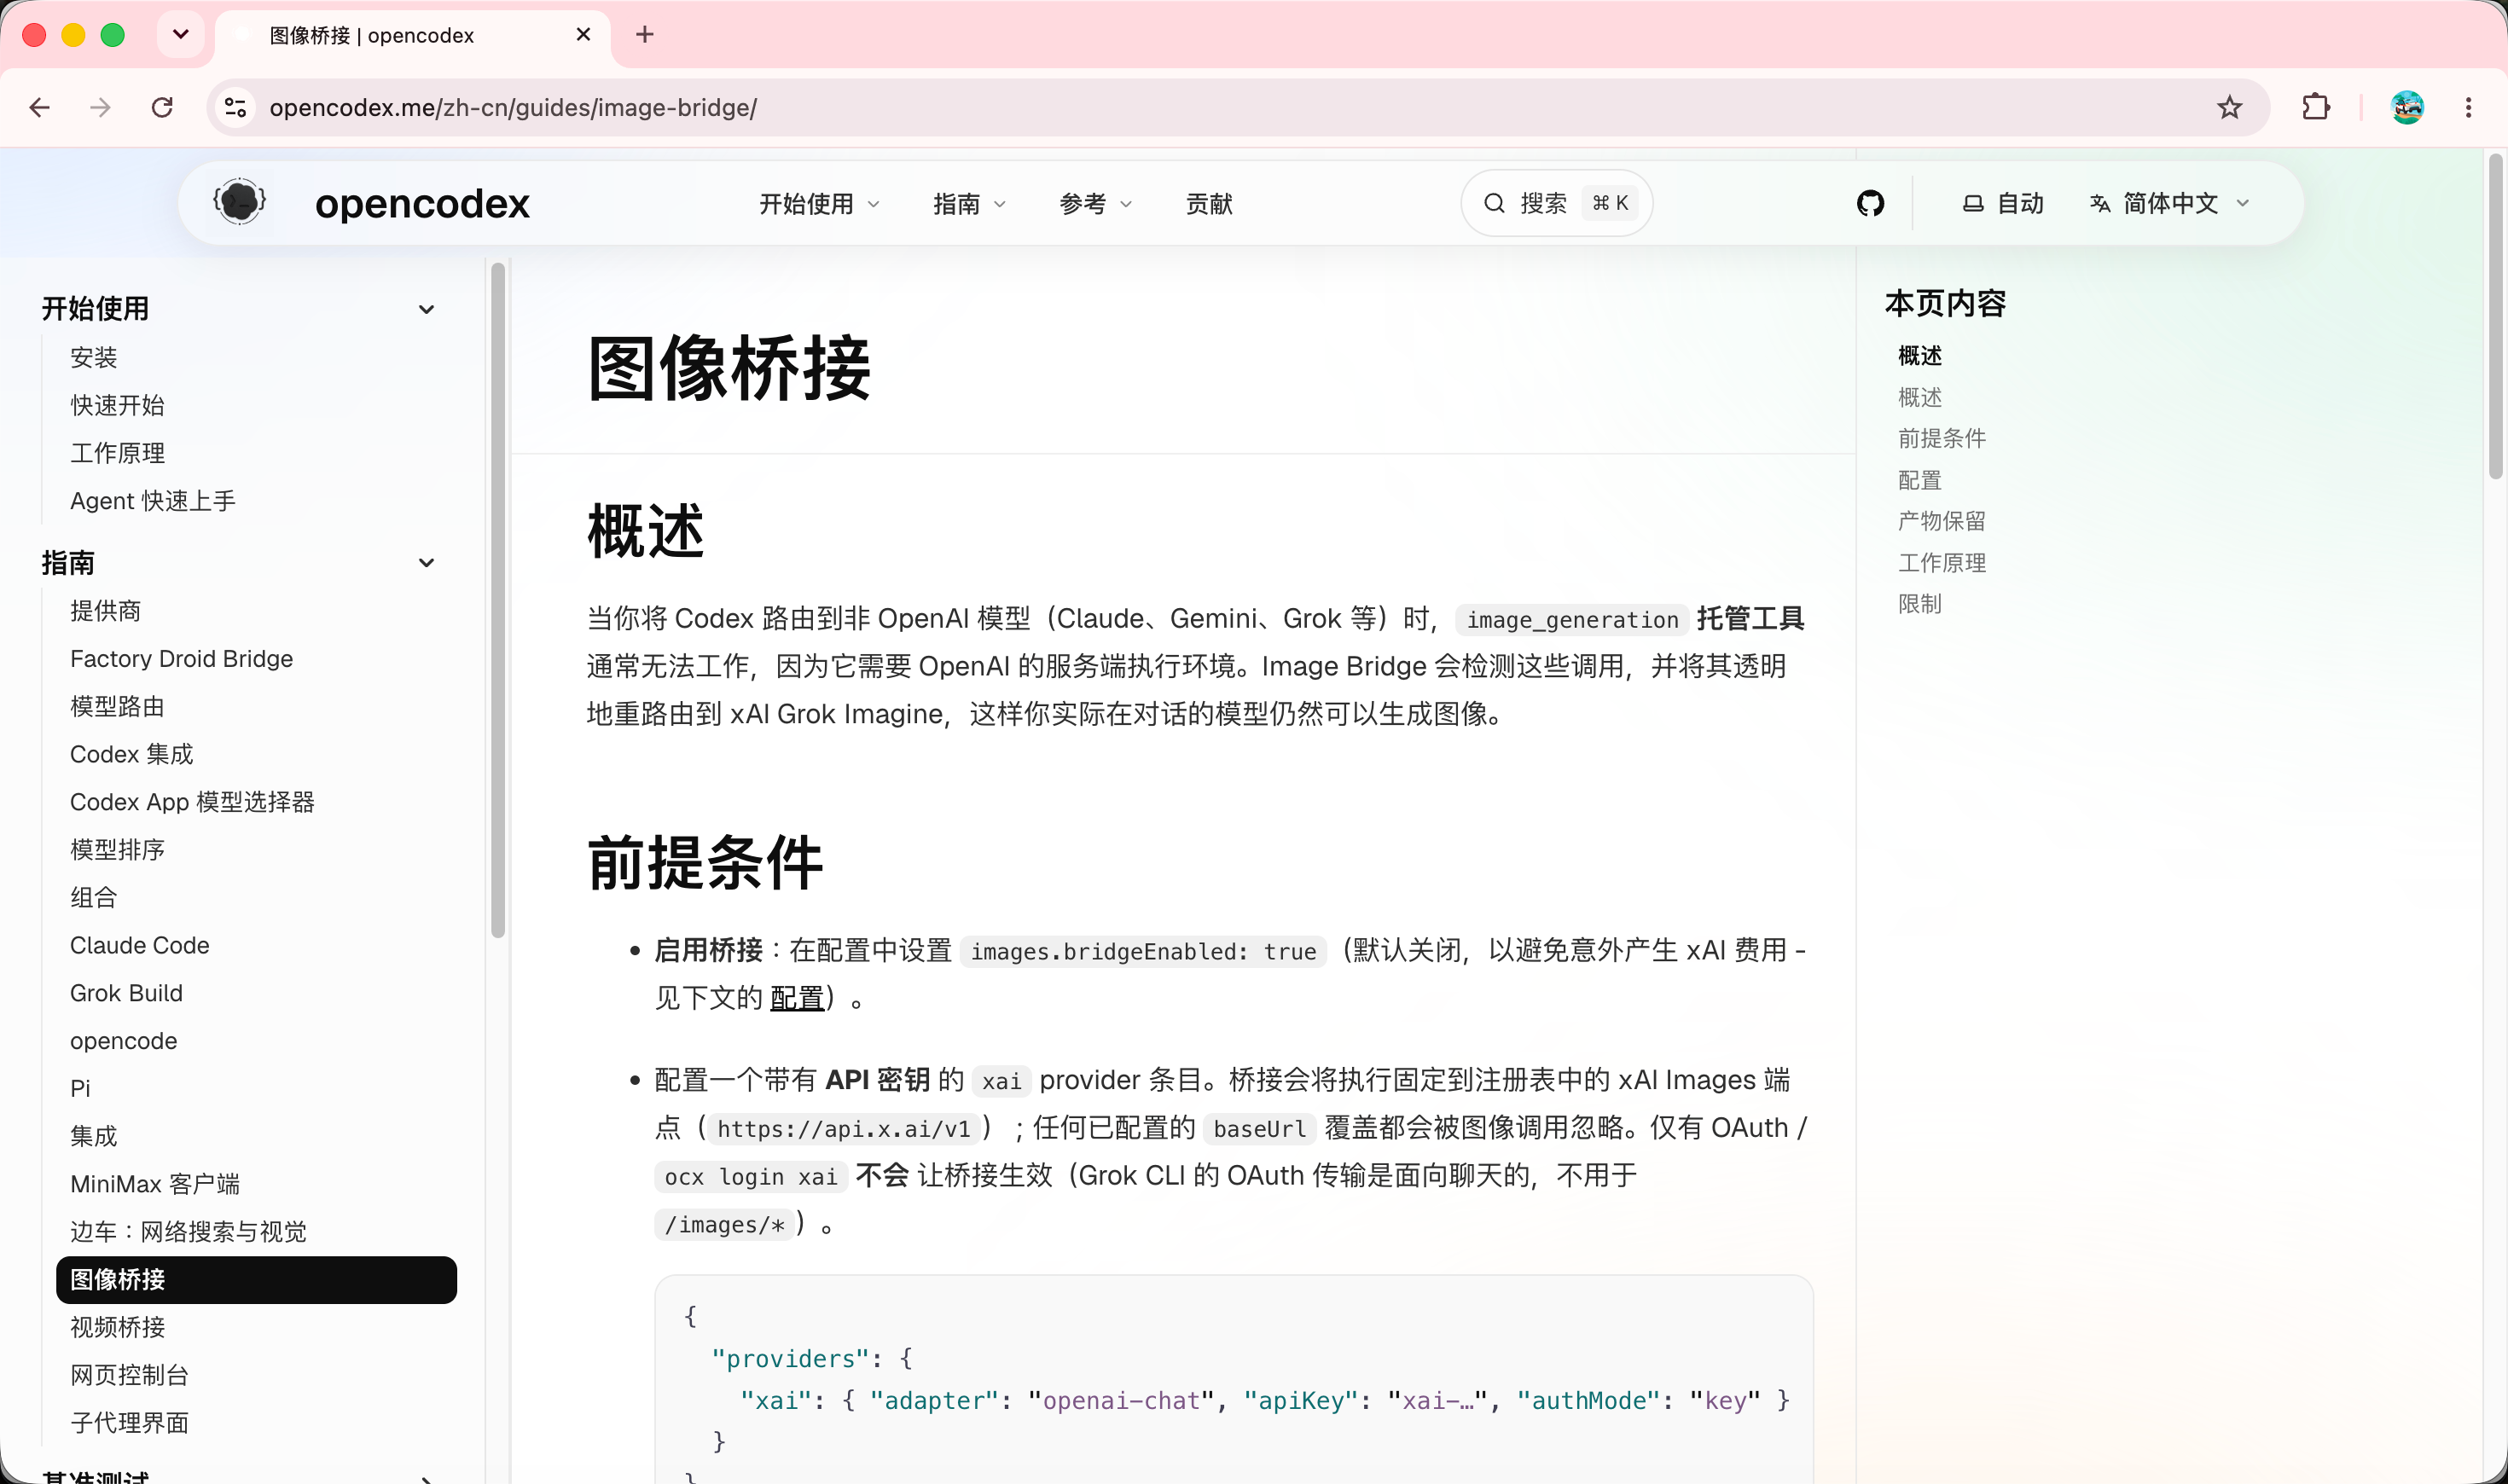The width and height of the screenshot is (2508, 1484).
Task: Open the 自动 theme switcher
Action: click(2002, 204)
